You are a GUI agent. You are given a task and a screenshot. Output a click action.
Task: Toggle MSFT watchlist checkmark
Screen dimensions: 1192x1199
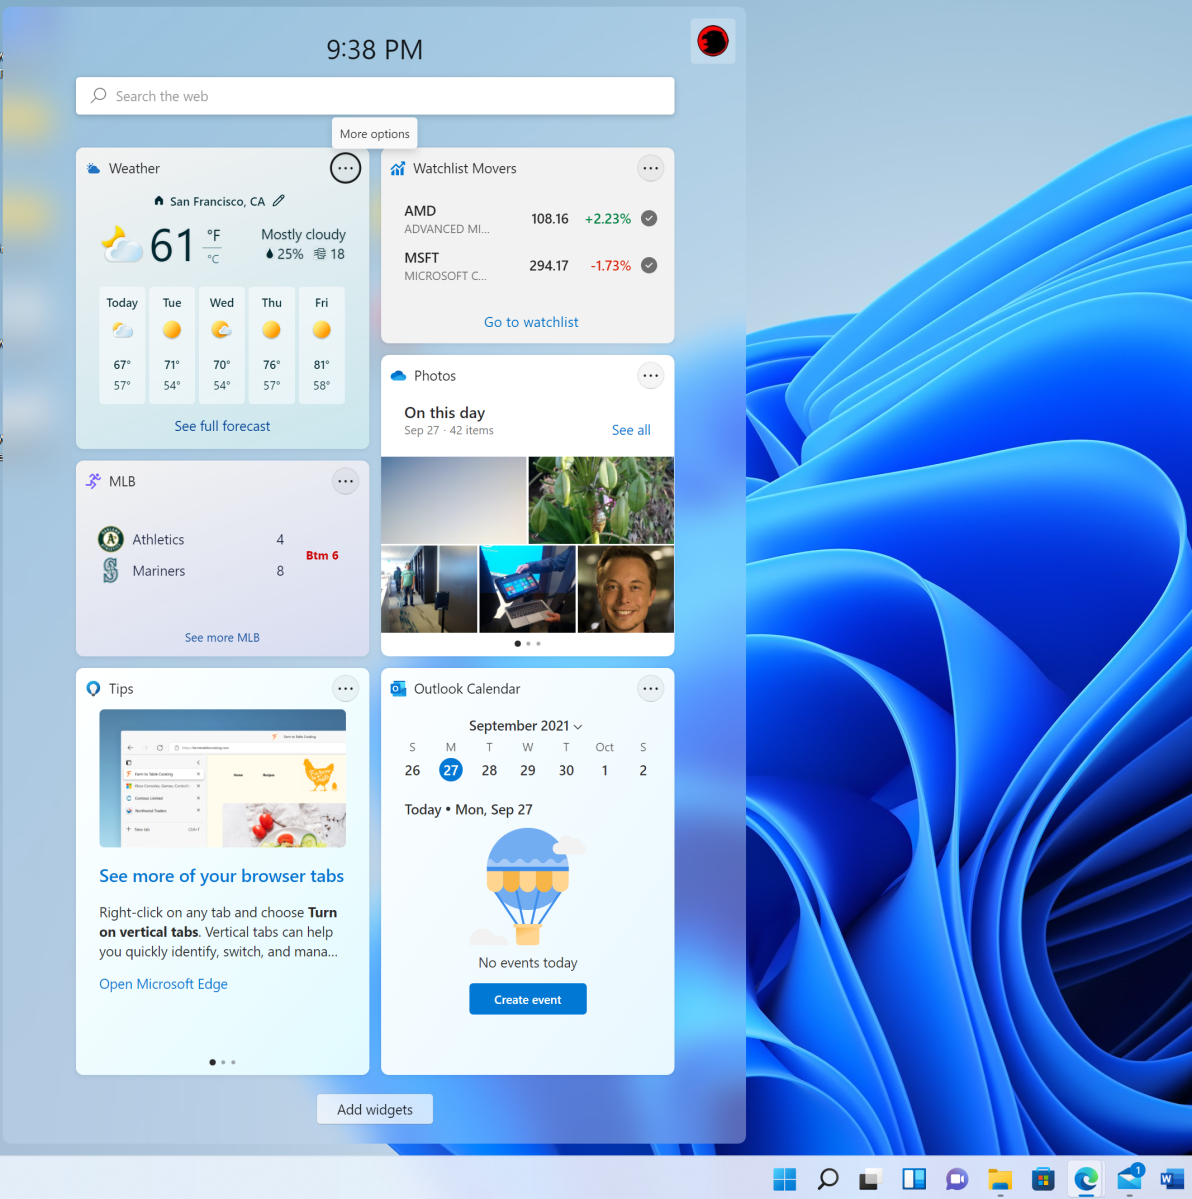648,265
